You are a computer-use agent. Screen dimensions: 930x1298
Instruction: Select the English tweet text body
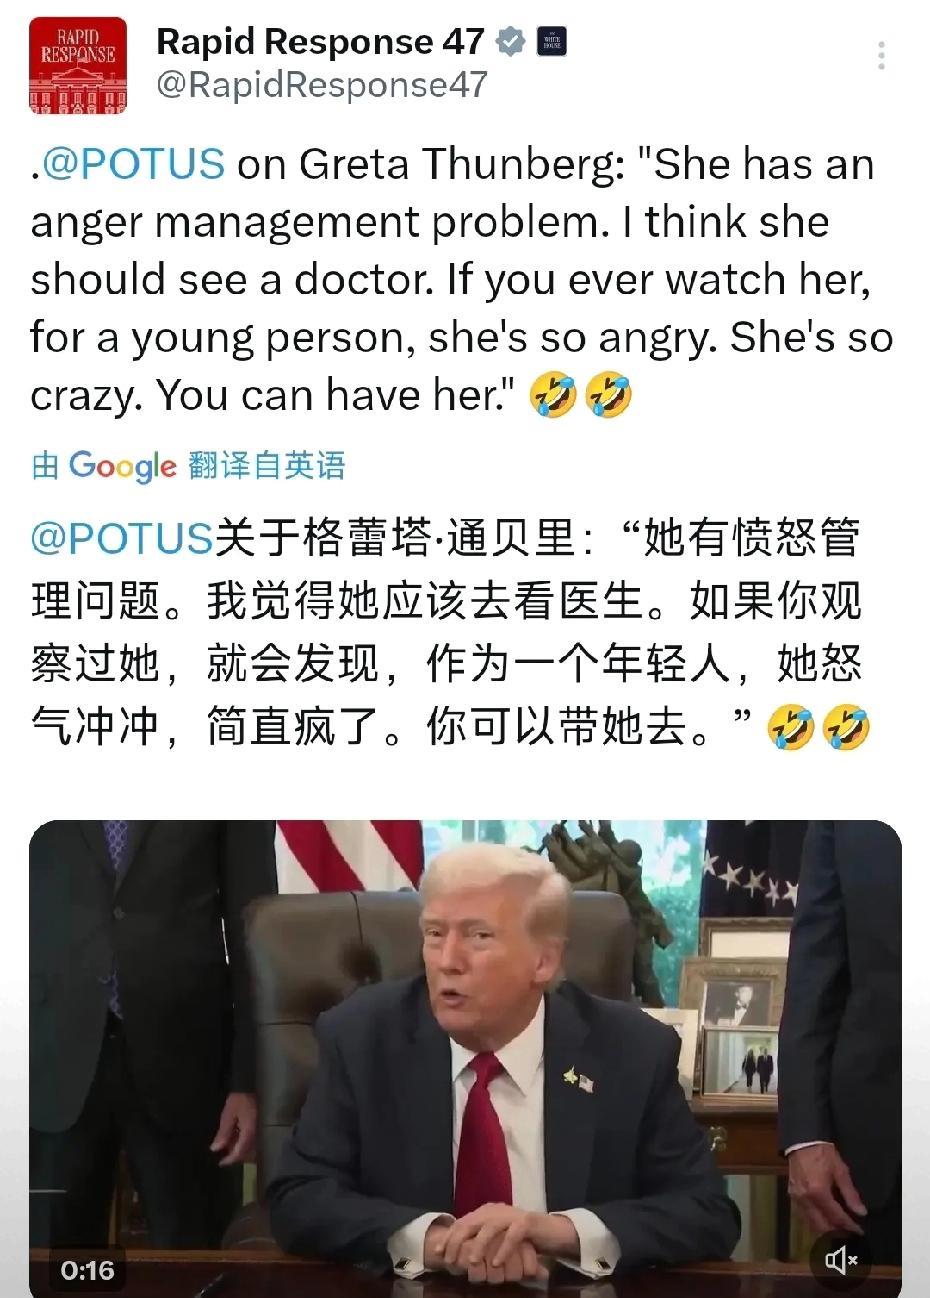(461, 281)
